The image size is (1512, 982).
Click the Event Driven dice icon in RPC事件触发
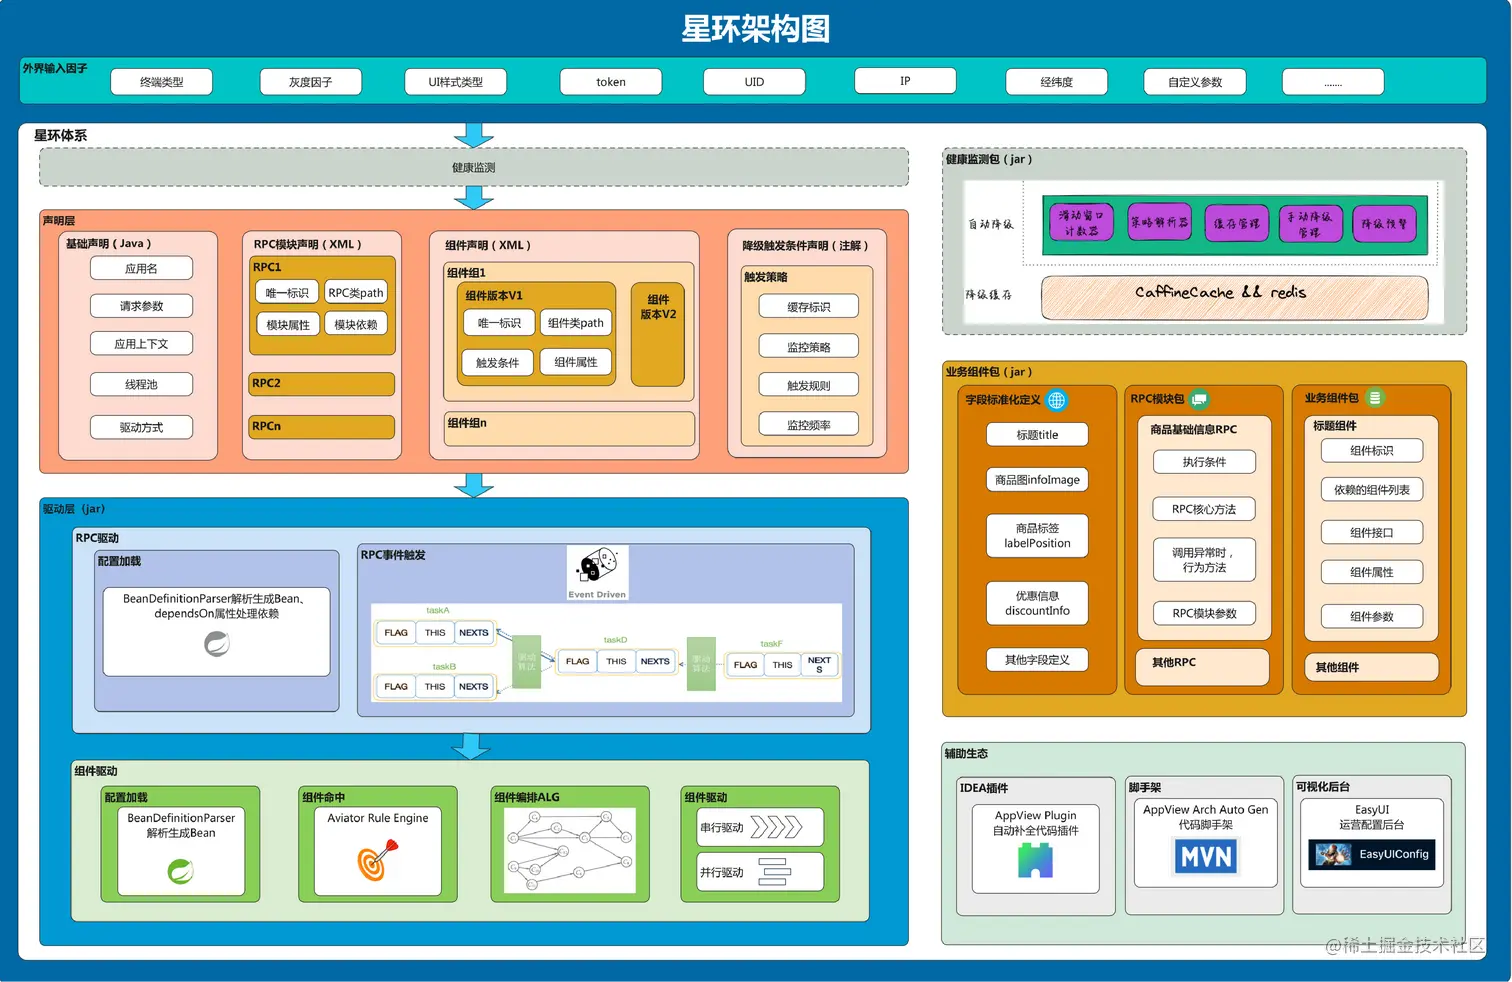(x=597, y=565)
